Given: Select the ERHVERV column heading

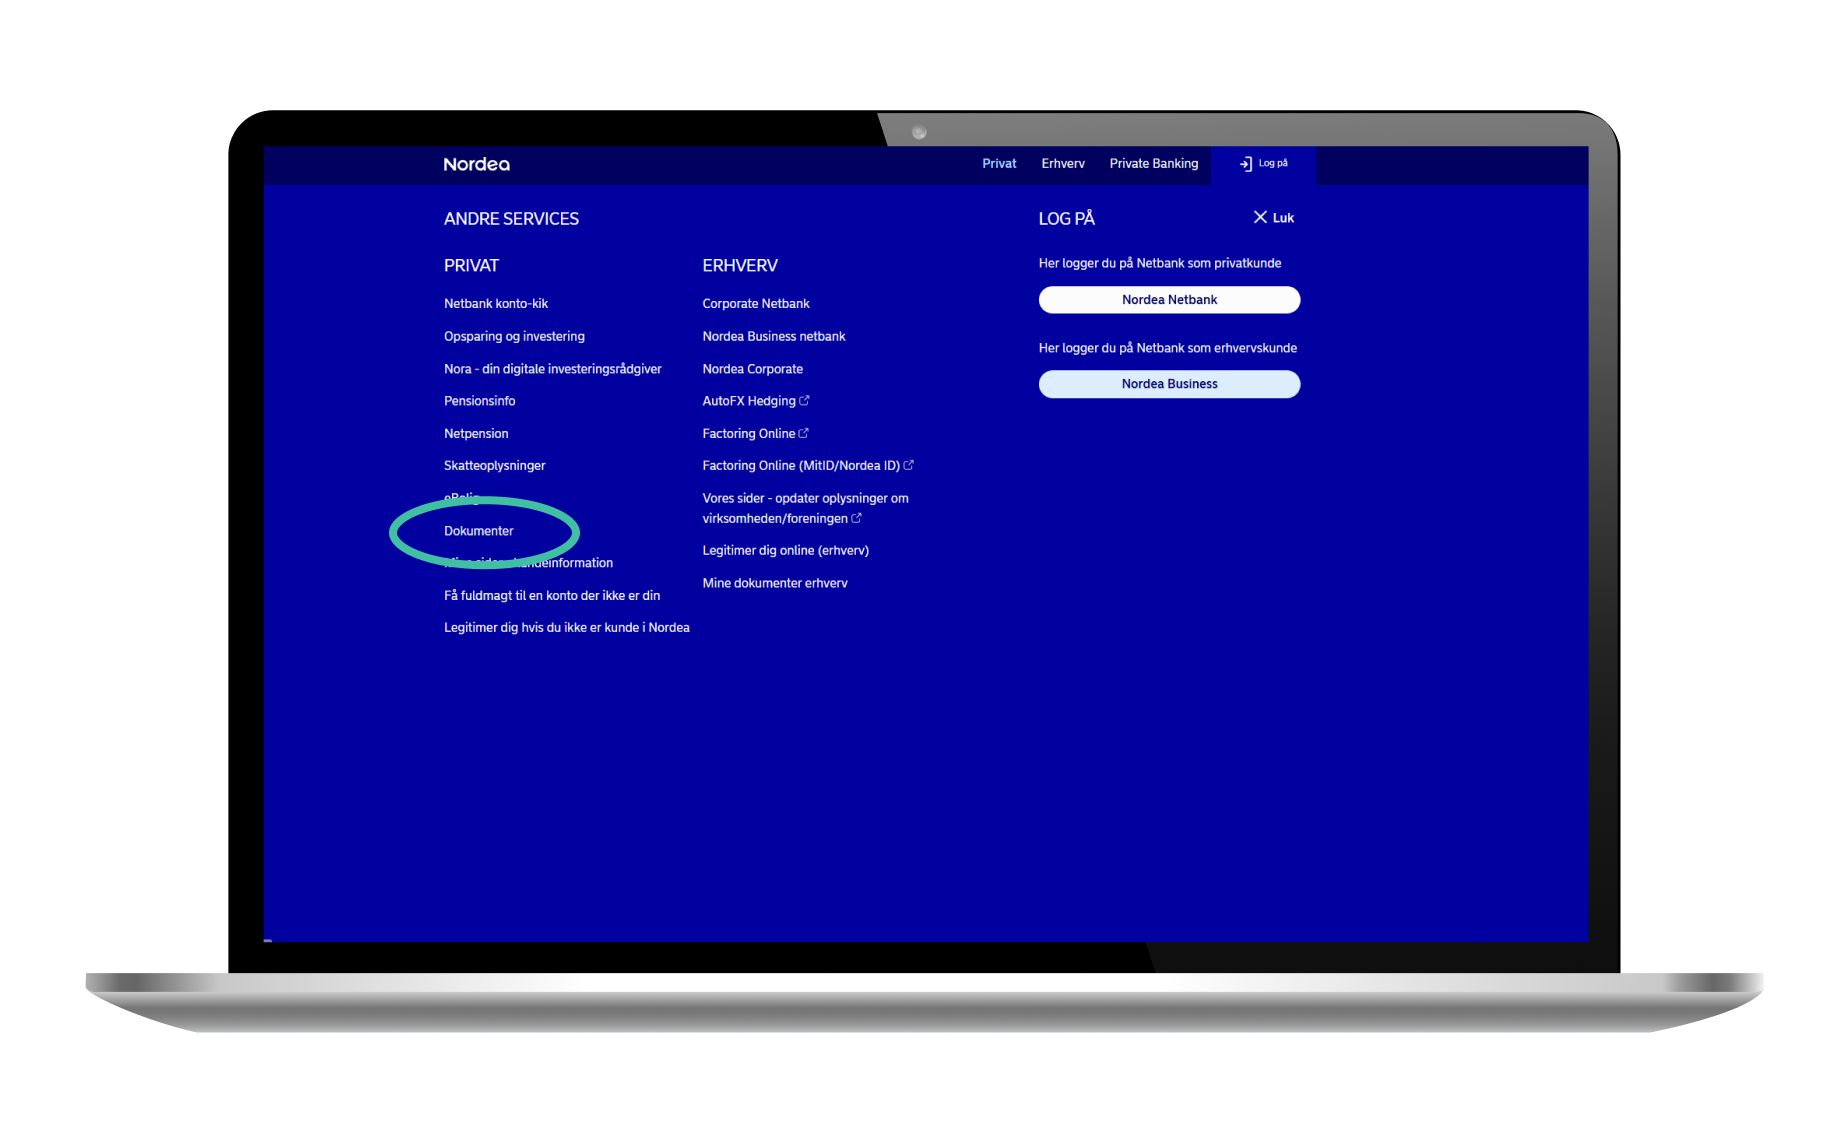Looking at the screenshot, I should tap(740, 266).
